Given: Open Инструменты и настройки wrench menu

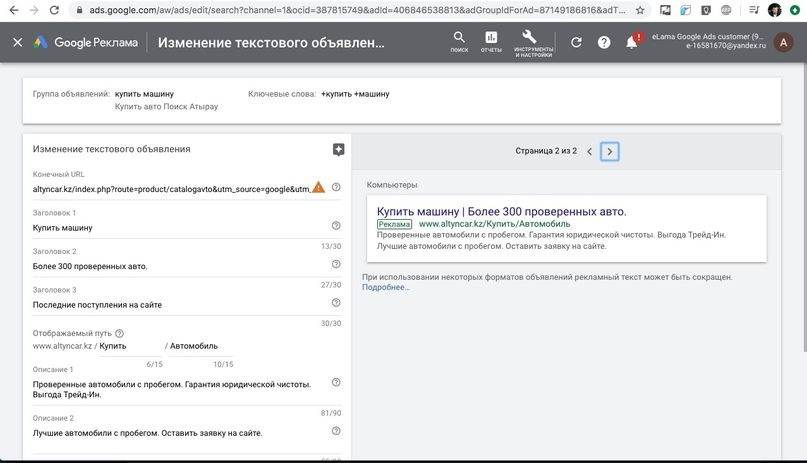Looking at the screenshot, I should (533, 43).
